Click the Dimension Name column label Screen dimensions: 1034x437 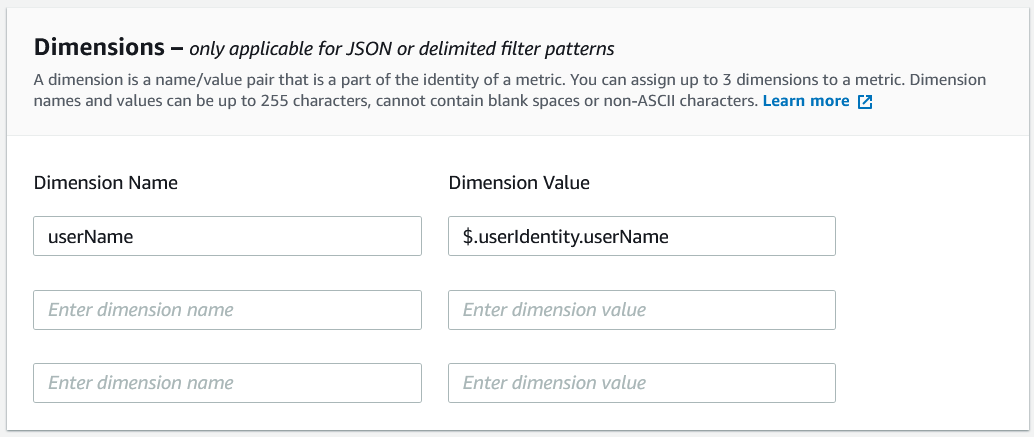[106, 182]
